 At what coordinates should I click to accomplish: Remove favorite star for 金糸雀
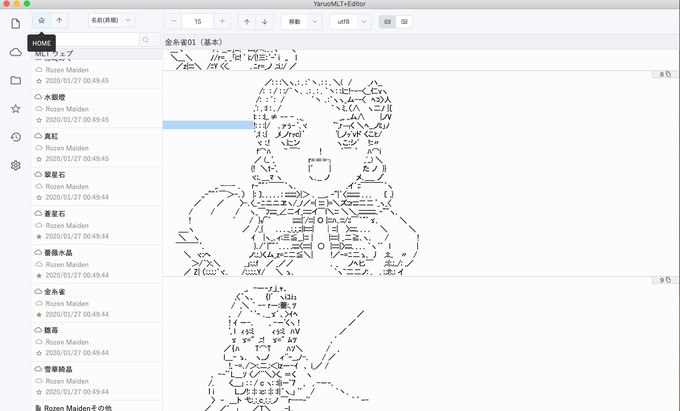(x=39, y=315)
